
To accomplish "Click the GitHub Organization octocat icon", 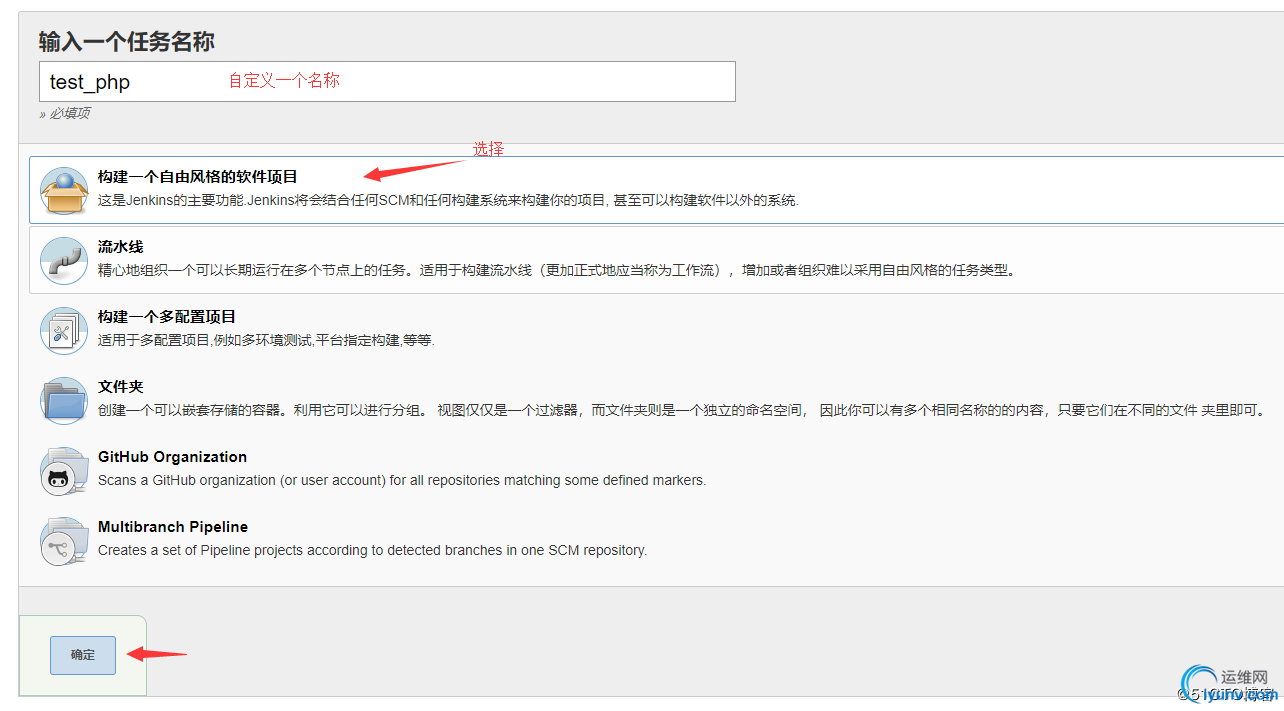I will coord(64,470).
